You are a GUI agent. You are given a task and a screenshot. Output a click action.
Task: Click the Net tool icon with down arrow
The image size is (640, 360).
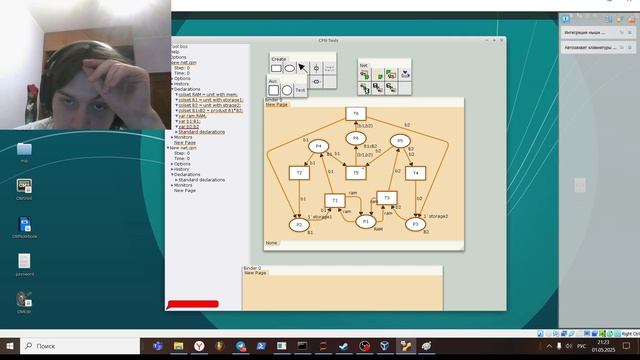coord(404,75)
